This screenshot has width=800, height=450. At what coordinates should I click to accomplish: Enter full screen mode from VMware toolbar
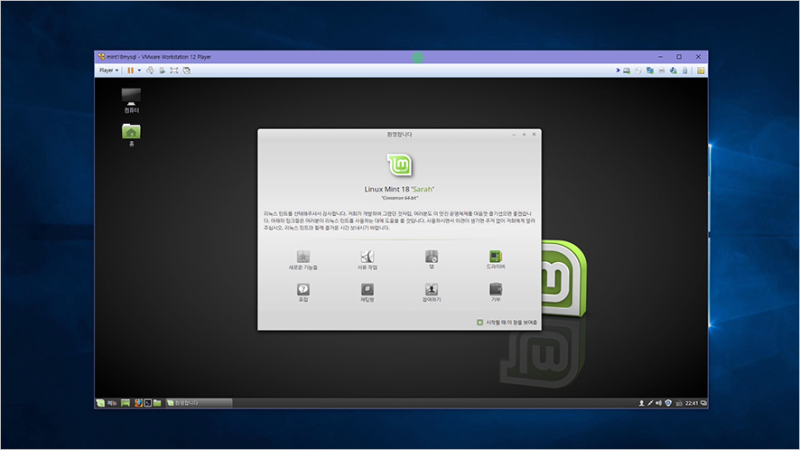pos(174,70)
